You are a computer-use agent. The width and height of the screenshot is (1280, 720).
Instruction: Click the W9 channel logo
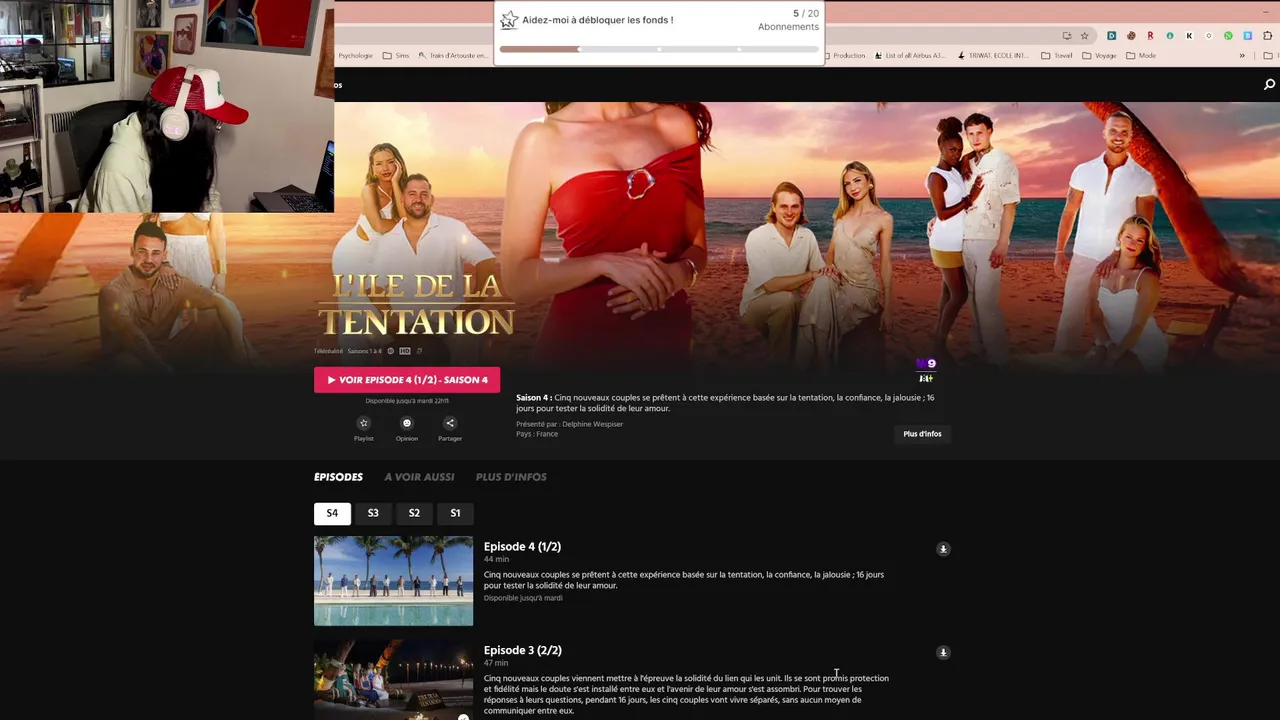point(926,364)
